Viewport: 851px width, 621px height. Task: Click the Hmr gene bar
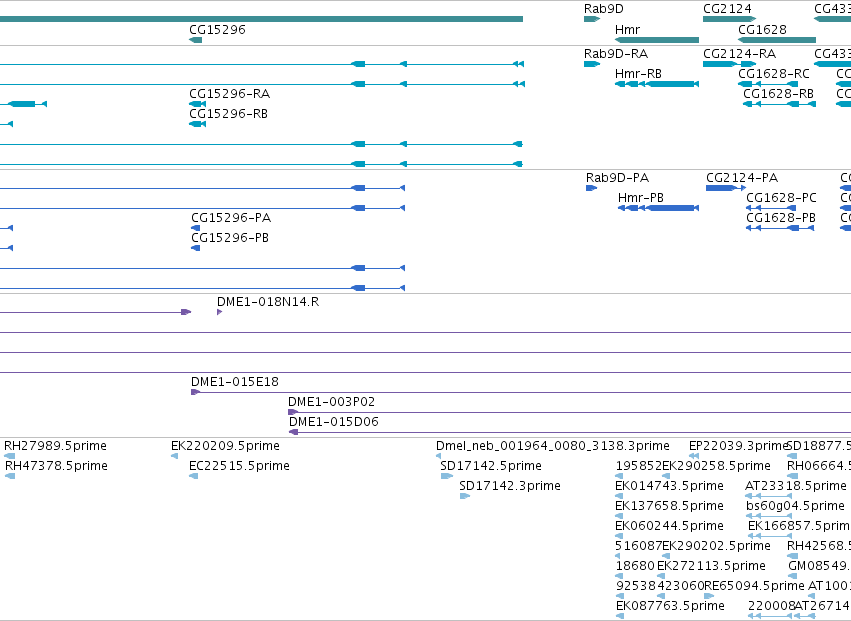657,40
